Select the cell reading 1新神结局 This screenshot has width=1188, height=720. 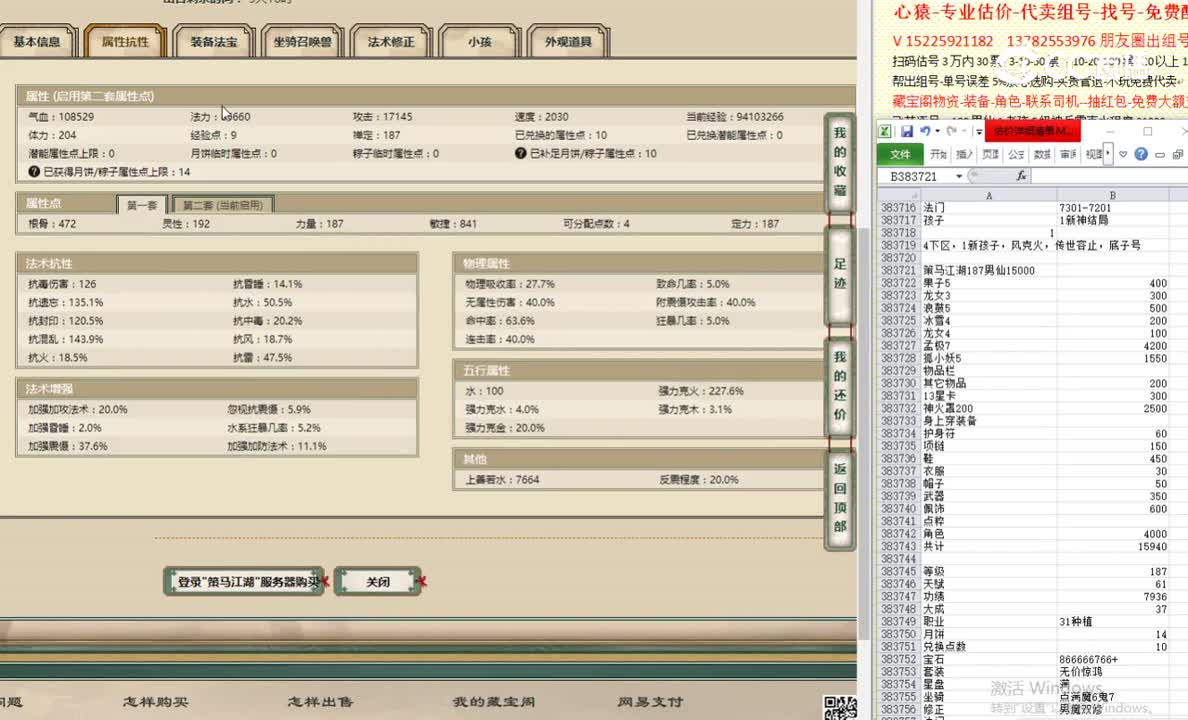coord(1112,220)
